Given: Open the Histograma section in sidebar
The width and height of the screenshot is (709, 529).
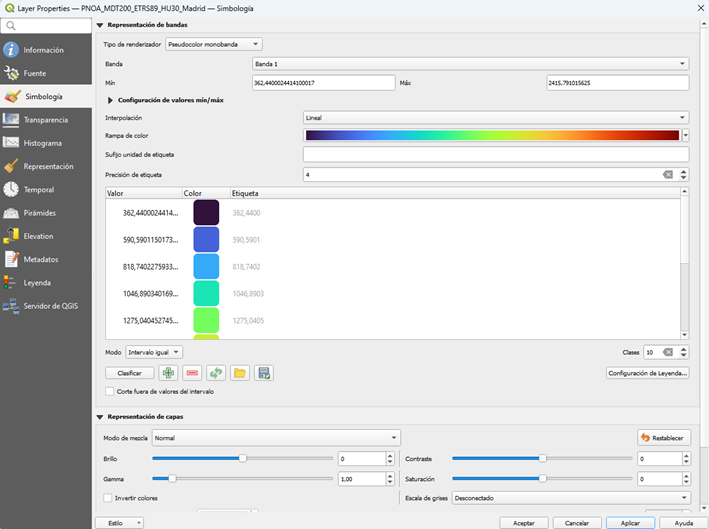Looking at the screenshot, I should pos(43,143).
